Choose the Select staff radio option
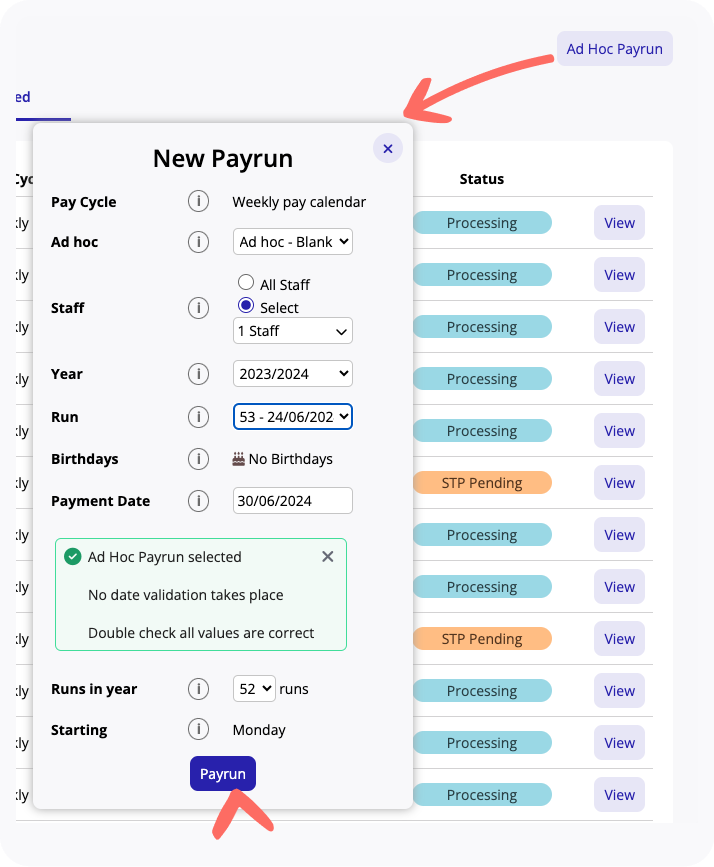The width and height of the screenshot is (714, 867). point(246,306)
